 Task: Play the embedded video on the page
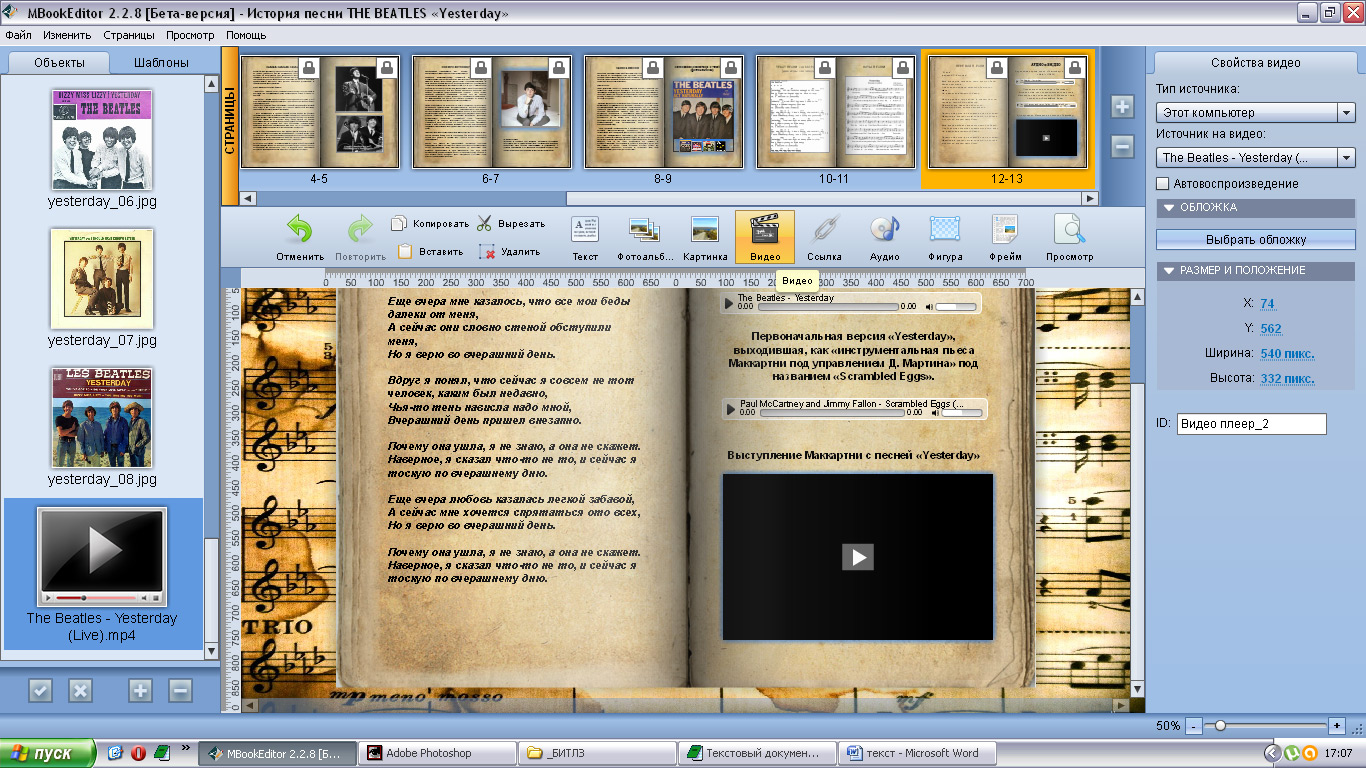point(858,557)
